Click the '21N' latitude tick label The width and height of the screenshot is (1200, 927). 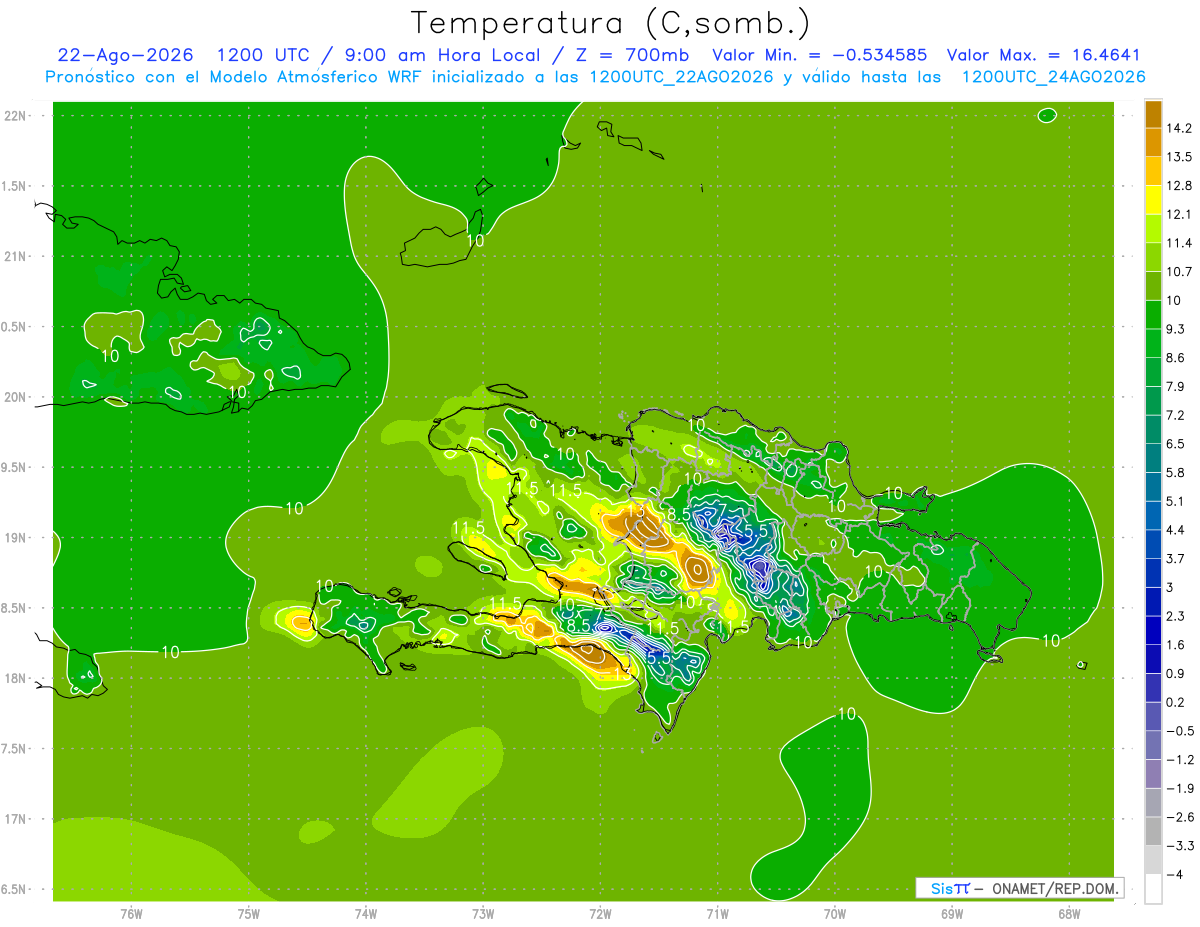(x=17, y=256)
